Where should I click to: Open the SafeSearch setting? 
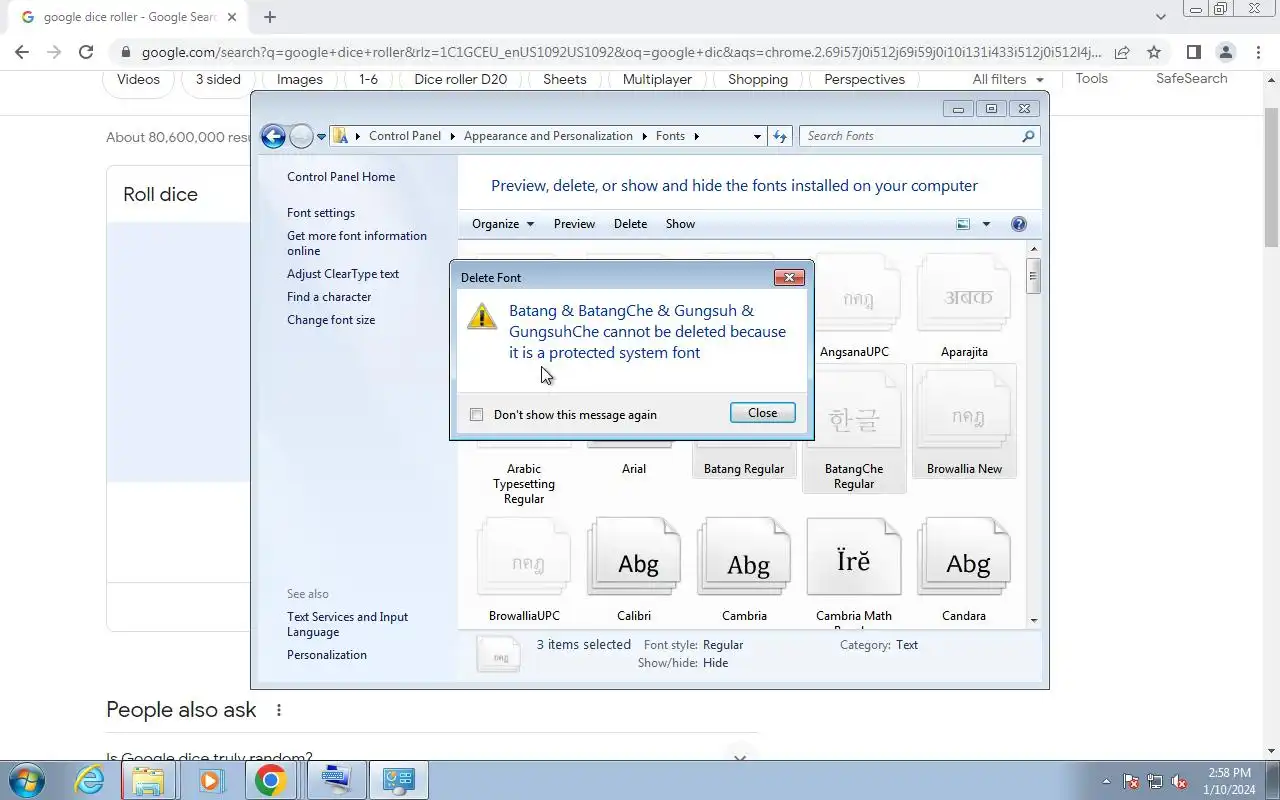[x=1191, y=78]
